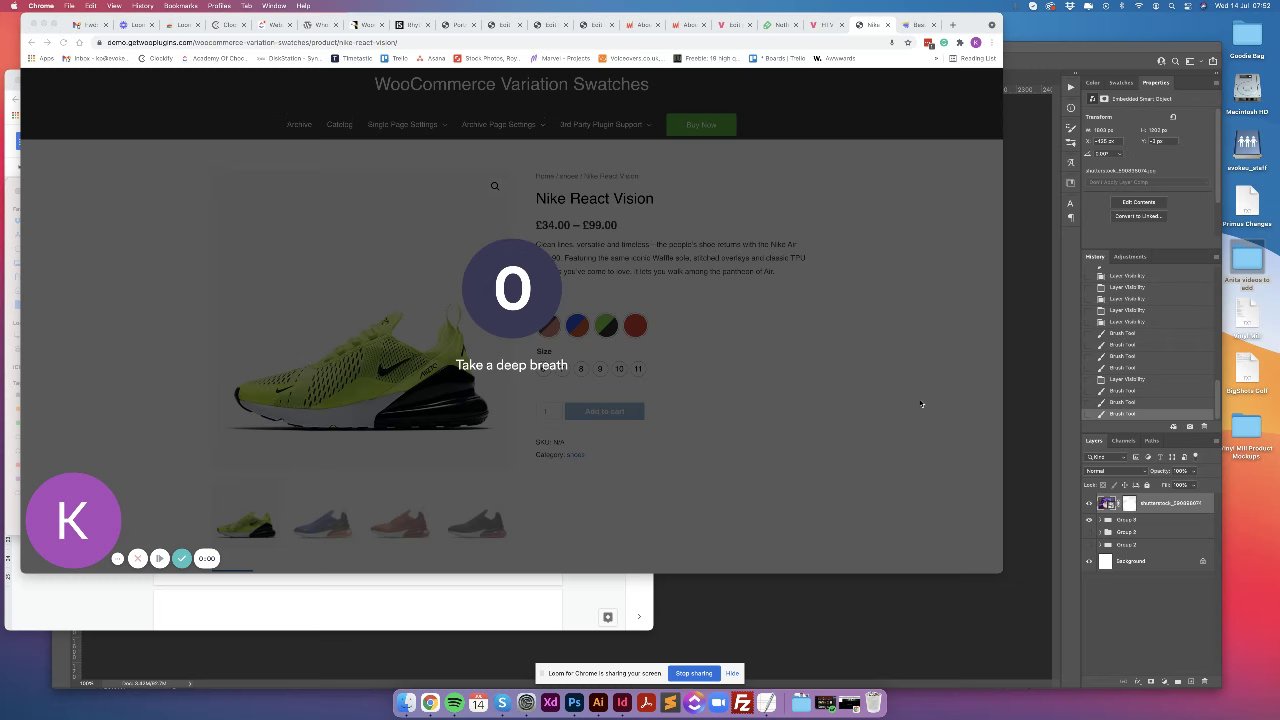Toggle visibility of Group 3 layer
Image resolution: width=1280 pixels, height=720 pixels.
tap(1089, 520)
